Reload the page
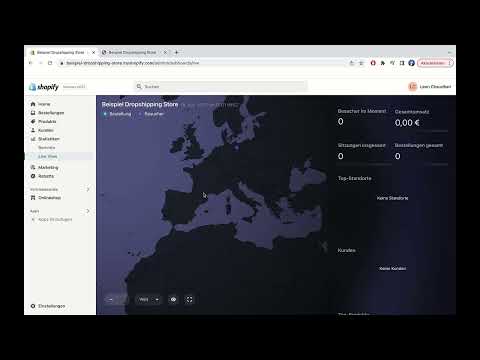480x360 pixels. tap(50, 63)
